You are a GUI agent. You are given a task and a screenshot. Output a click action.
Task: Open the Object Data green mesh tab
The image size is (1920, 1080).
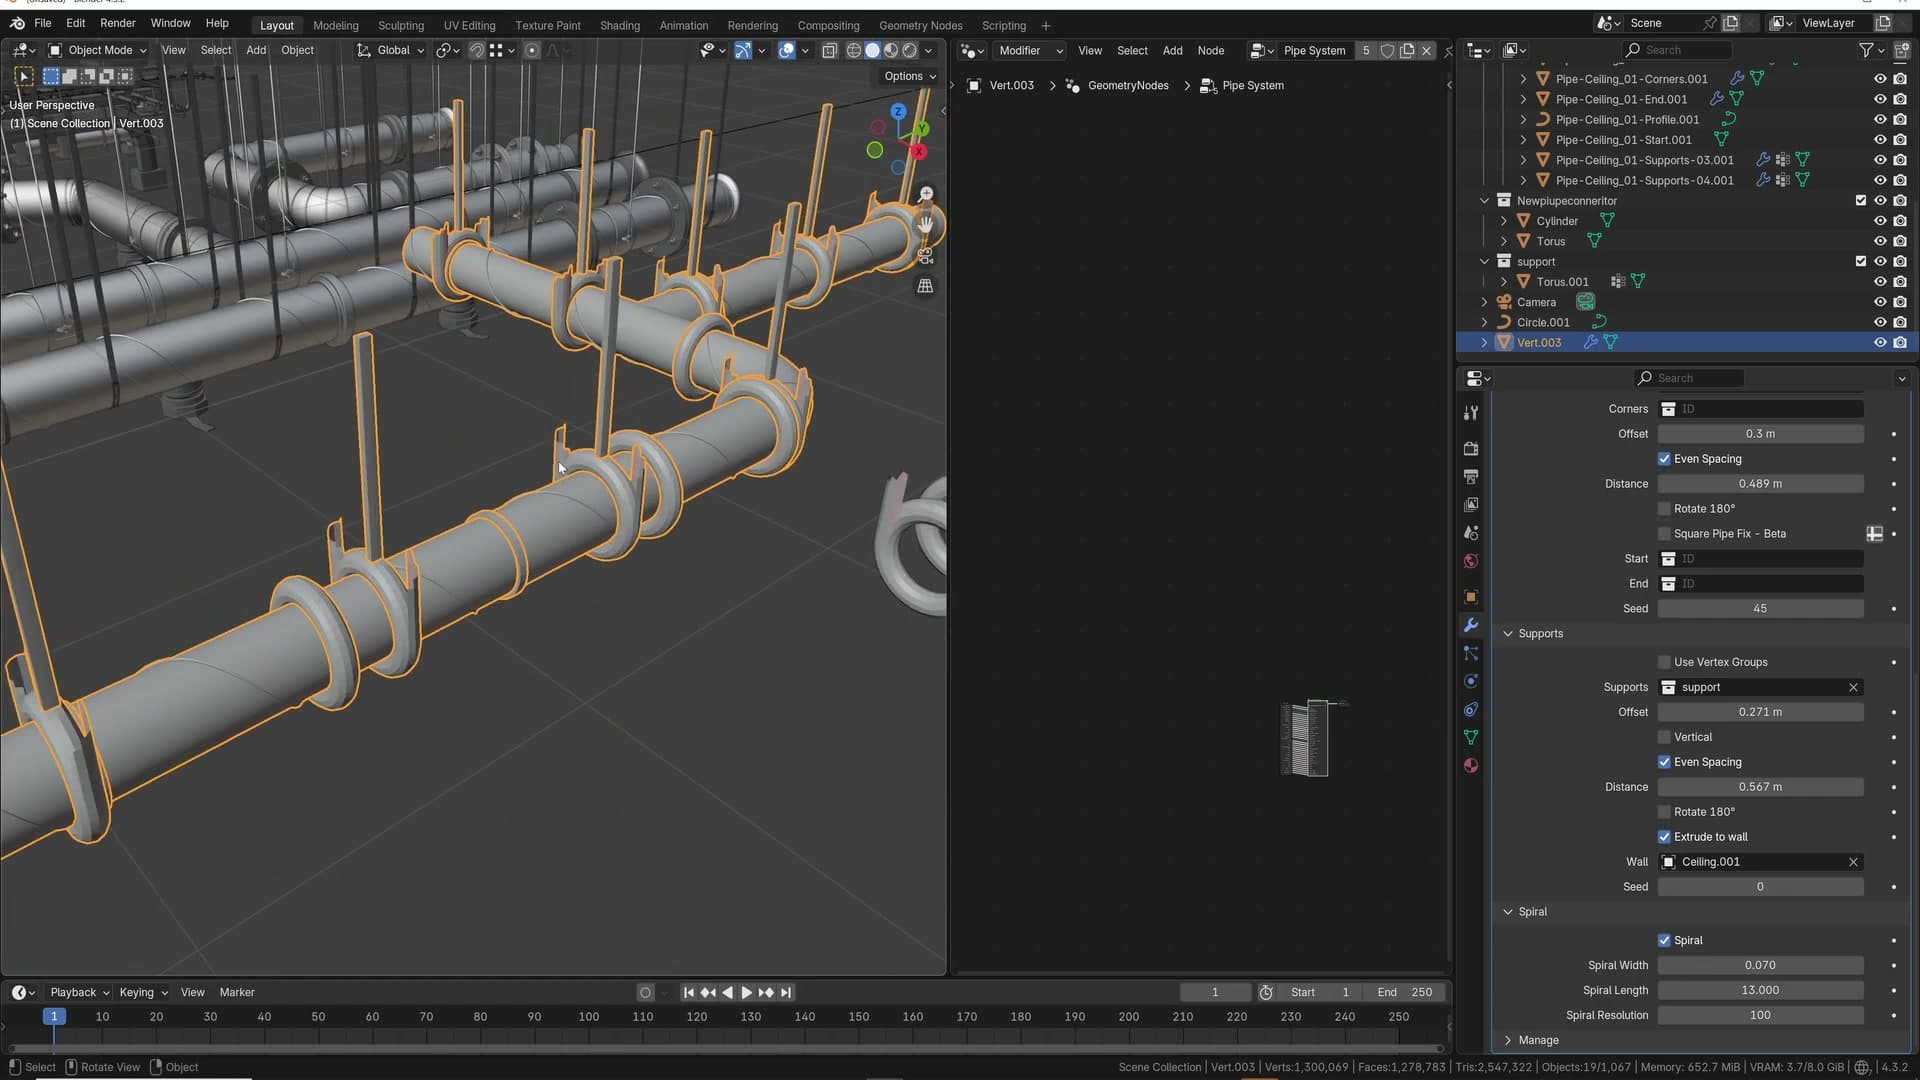[1470, 737]
